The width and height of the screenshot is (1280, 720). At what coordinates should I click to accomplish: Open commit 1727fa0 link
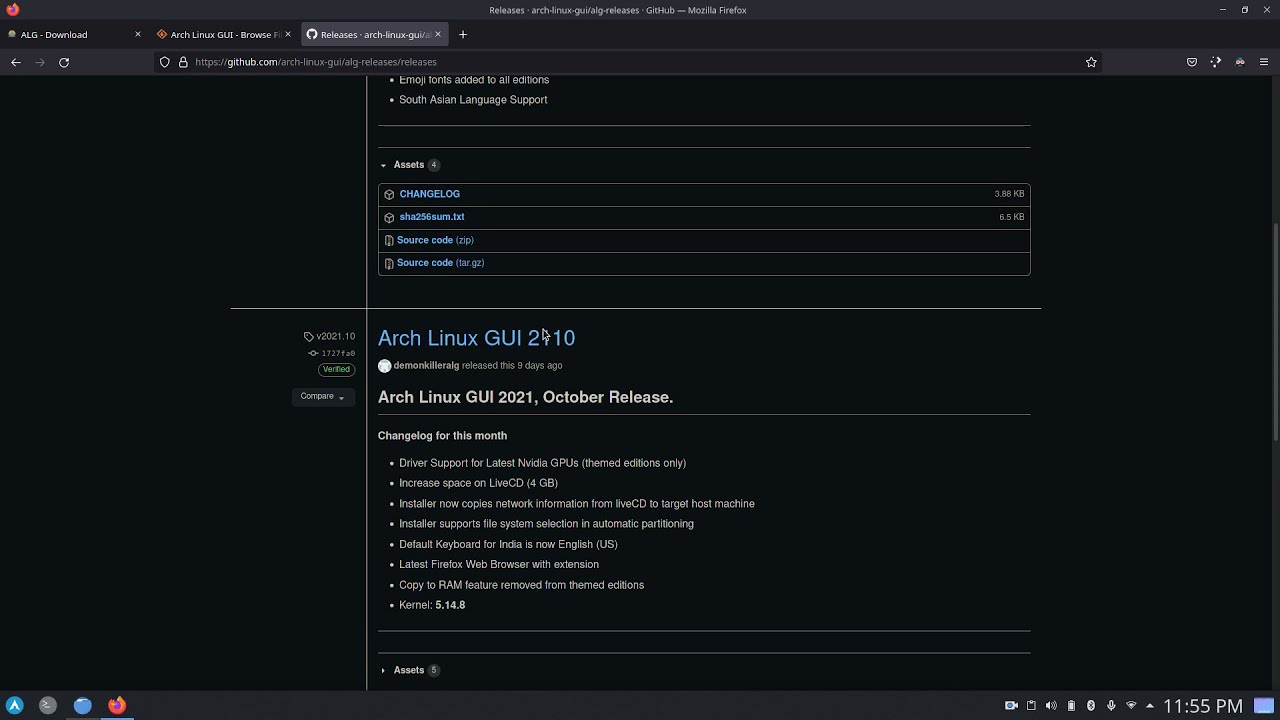click(331, 353)
